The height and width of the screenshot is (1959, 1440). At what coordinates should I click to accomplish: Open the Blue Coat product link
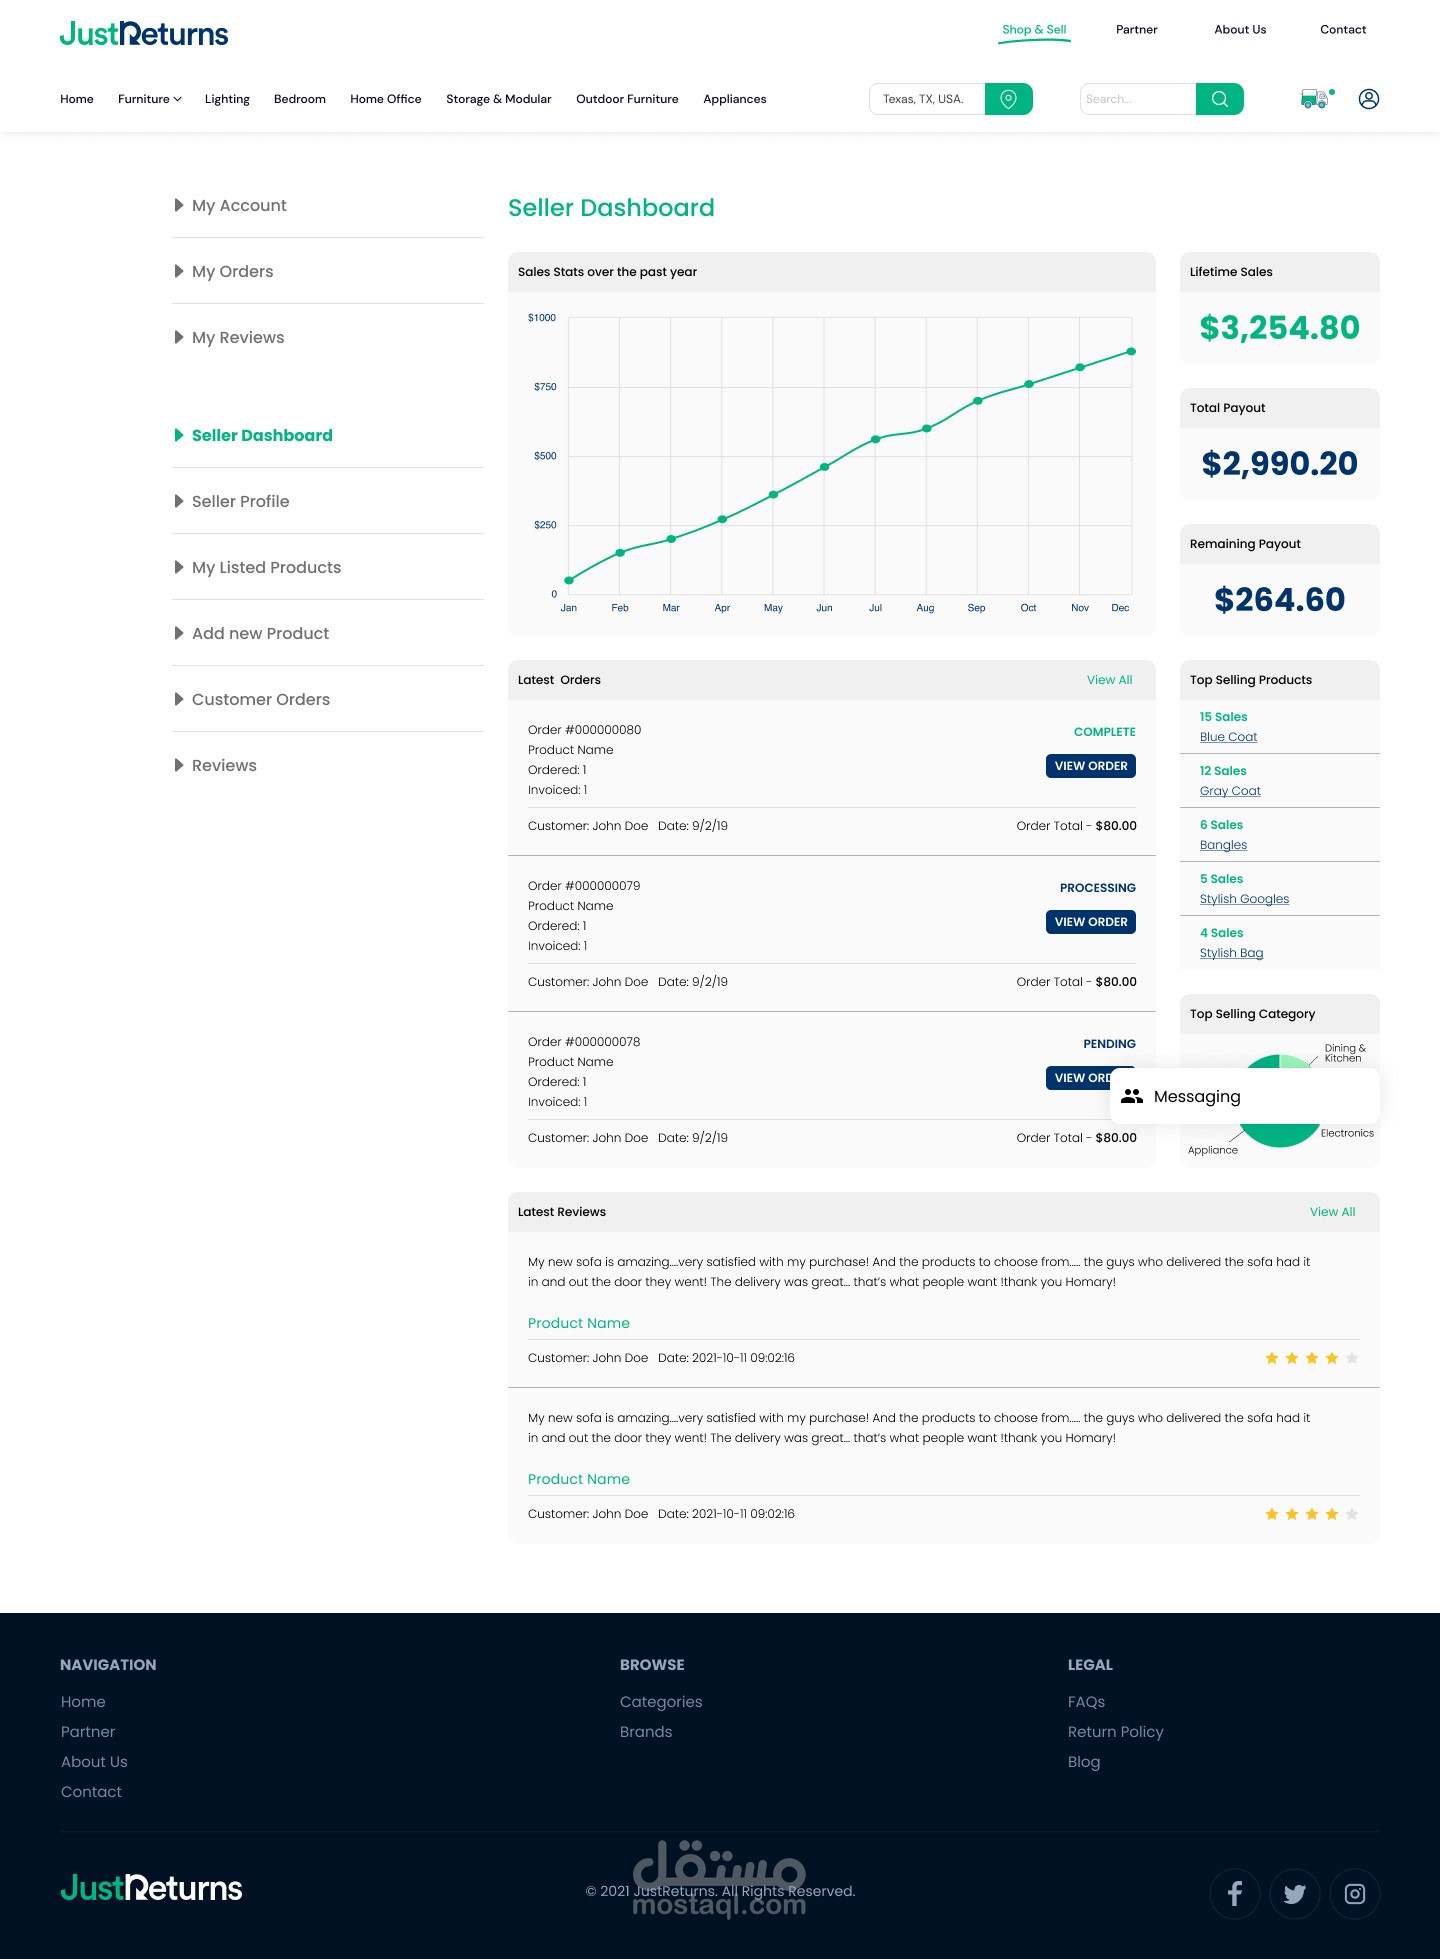click(1229, 737)
